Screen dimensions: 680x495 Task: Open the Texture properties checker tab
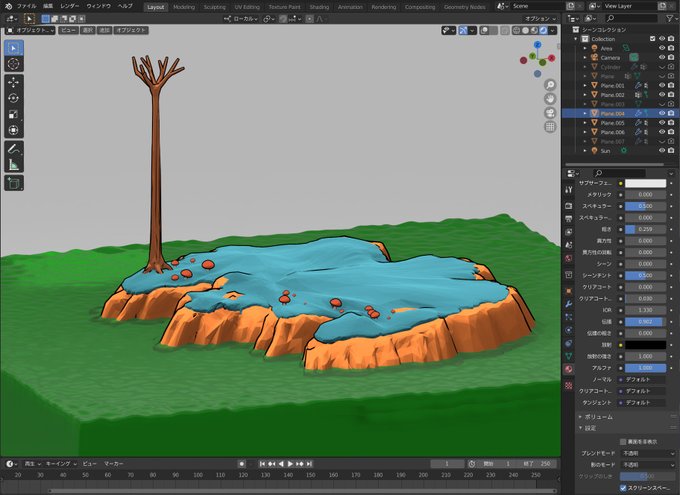[x=569, y=385]
